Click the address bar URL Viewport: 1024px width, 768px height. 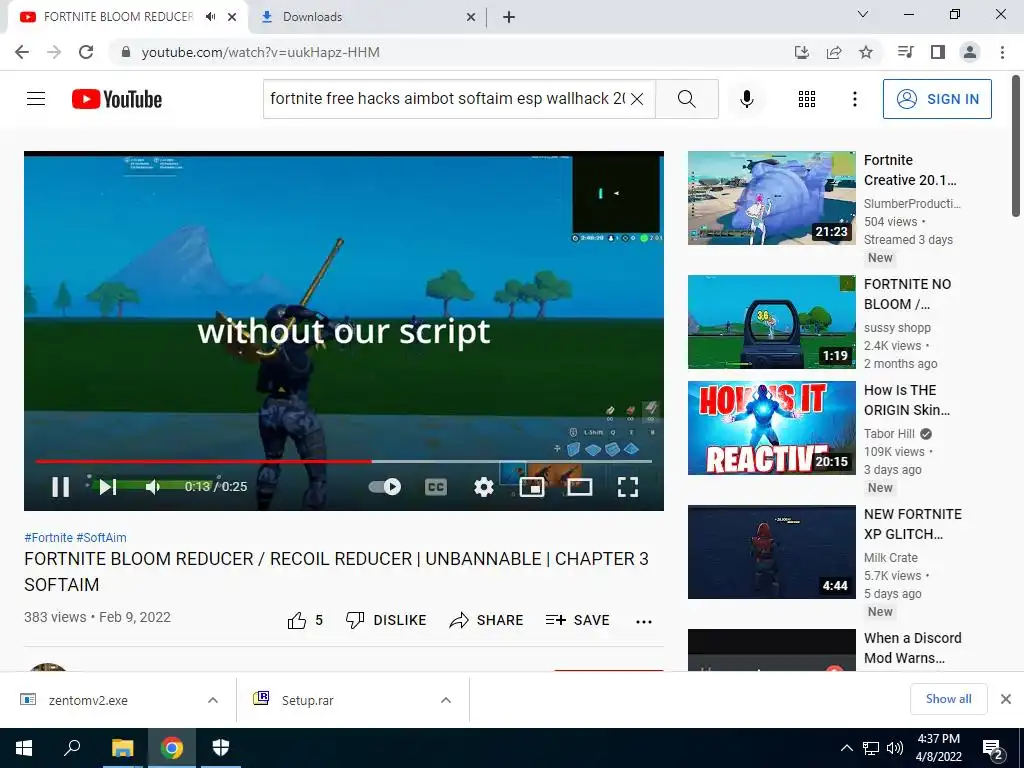(x=261, y=52)
